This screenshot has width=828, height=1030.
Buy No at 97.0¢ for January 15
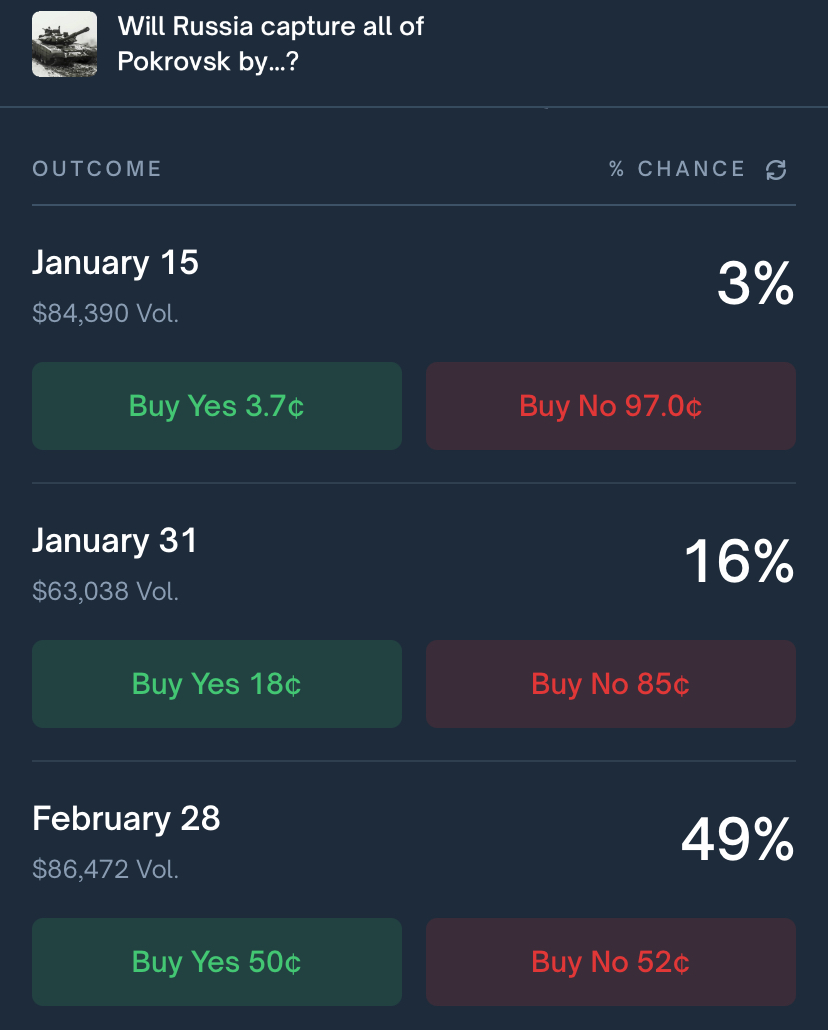(x=611, y=406)
